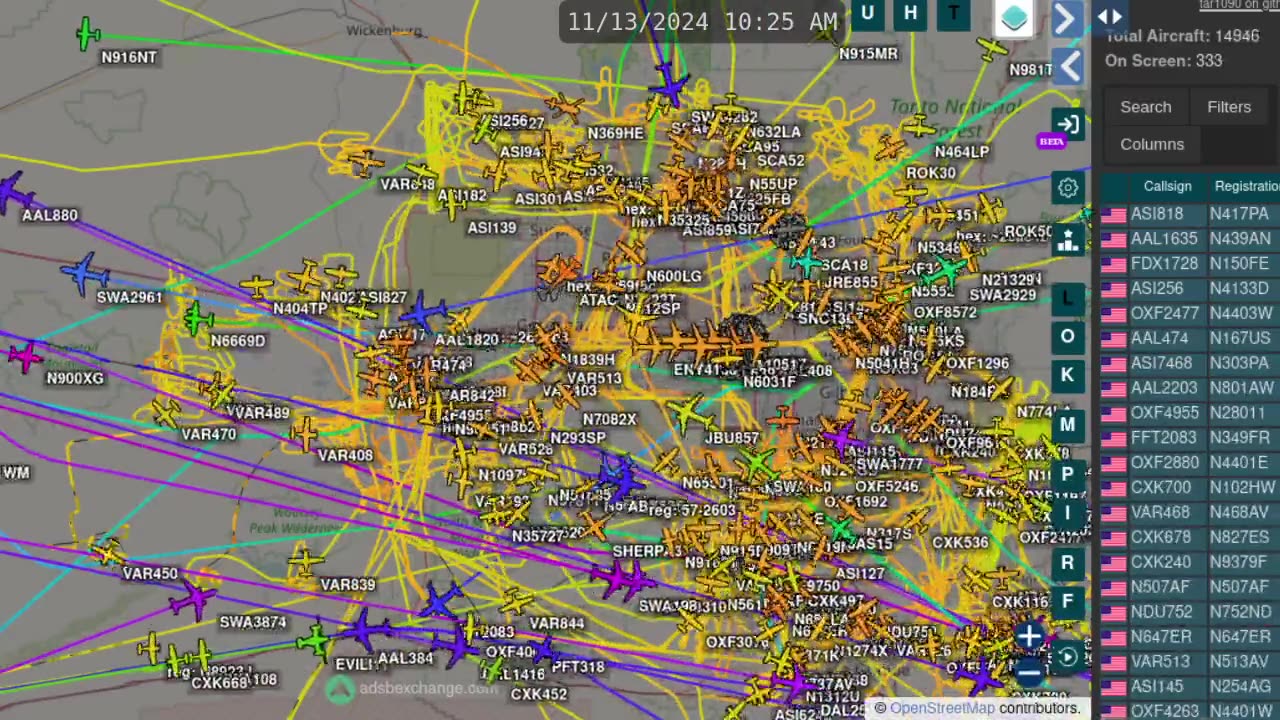
Task: Select the AAL474 callsign row
Action: [1190, 338]
